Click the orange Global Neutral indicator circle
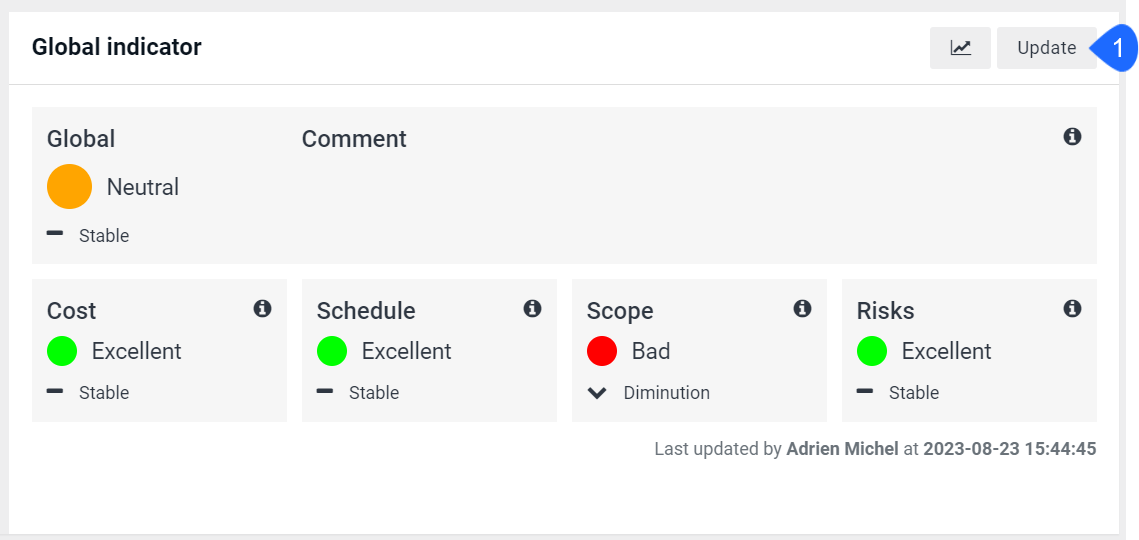Image resolution: width=1139 pixels, height=540 pixels. [70, 187]
